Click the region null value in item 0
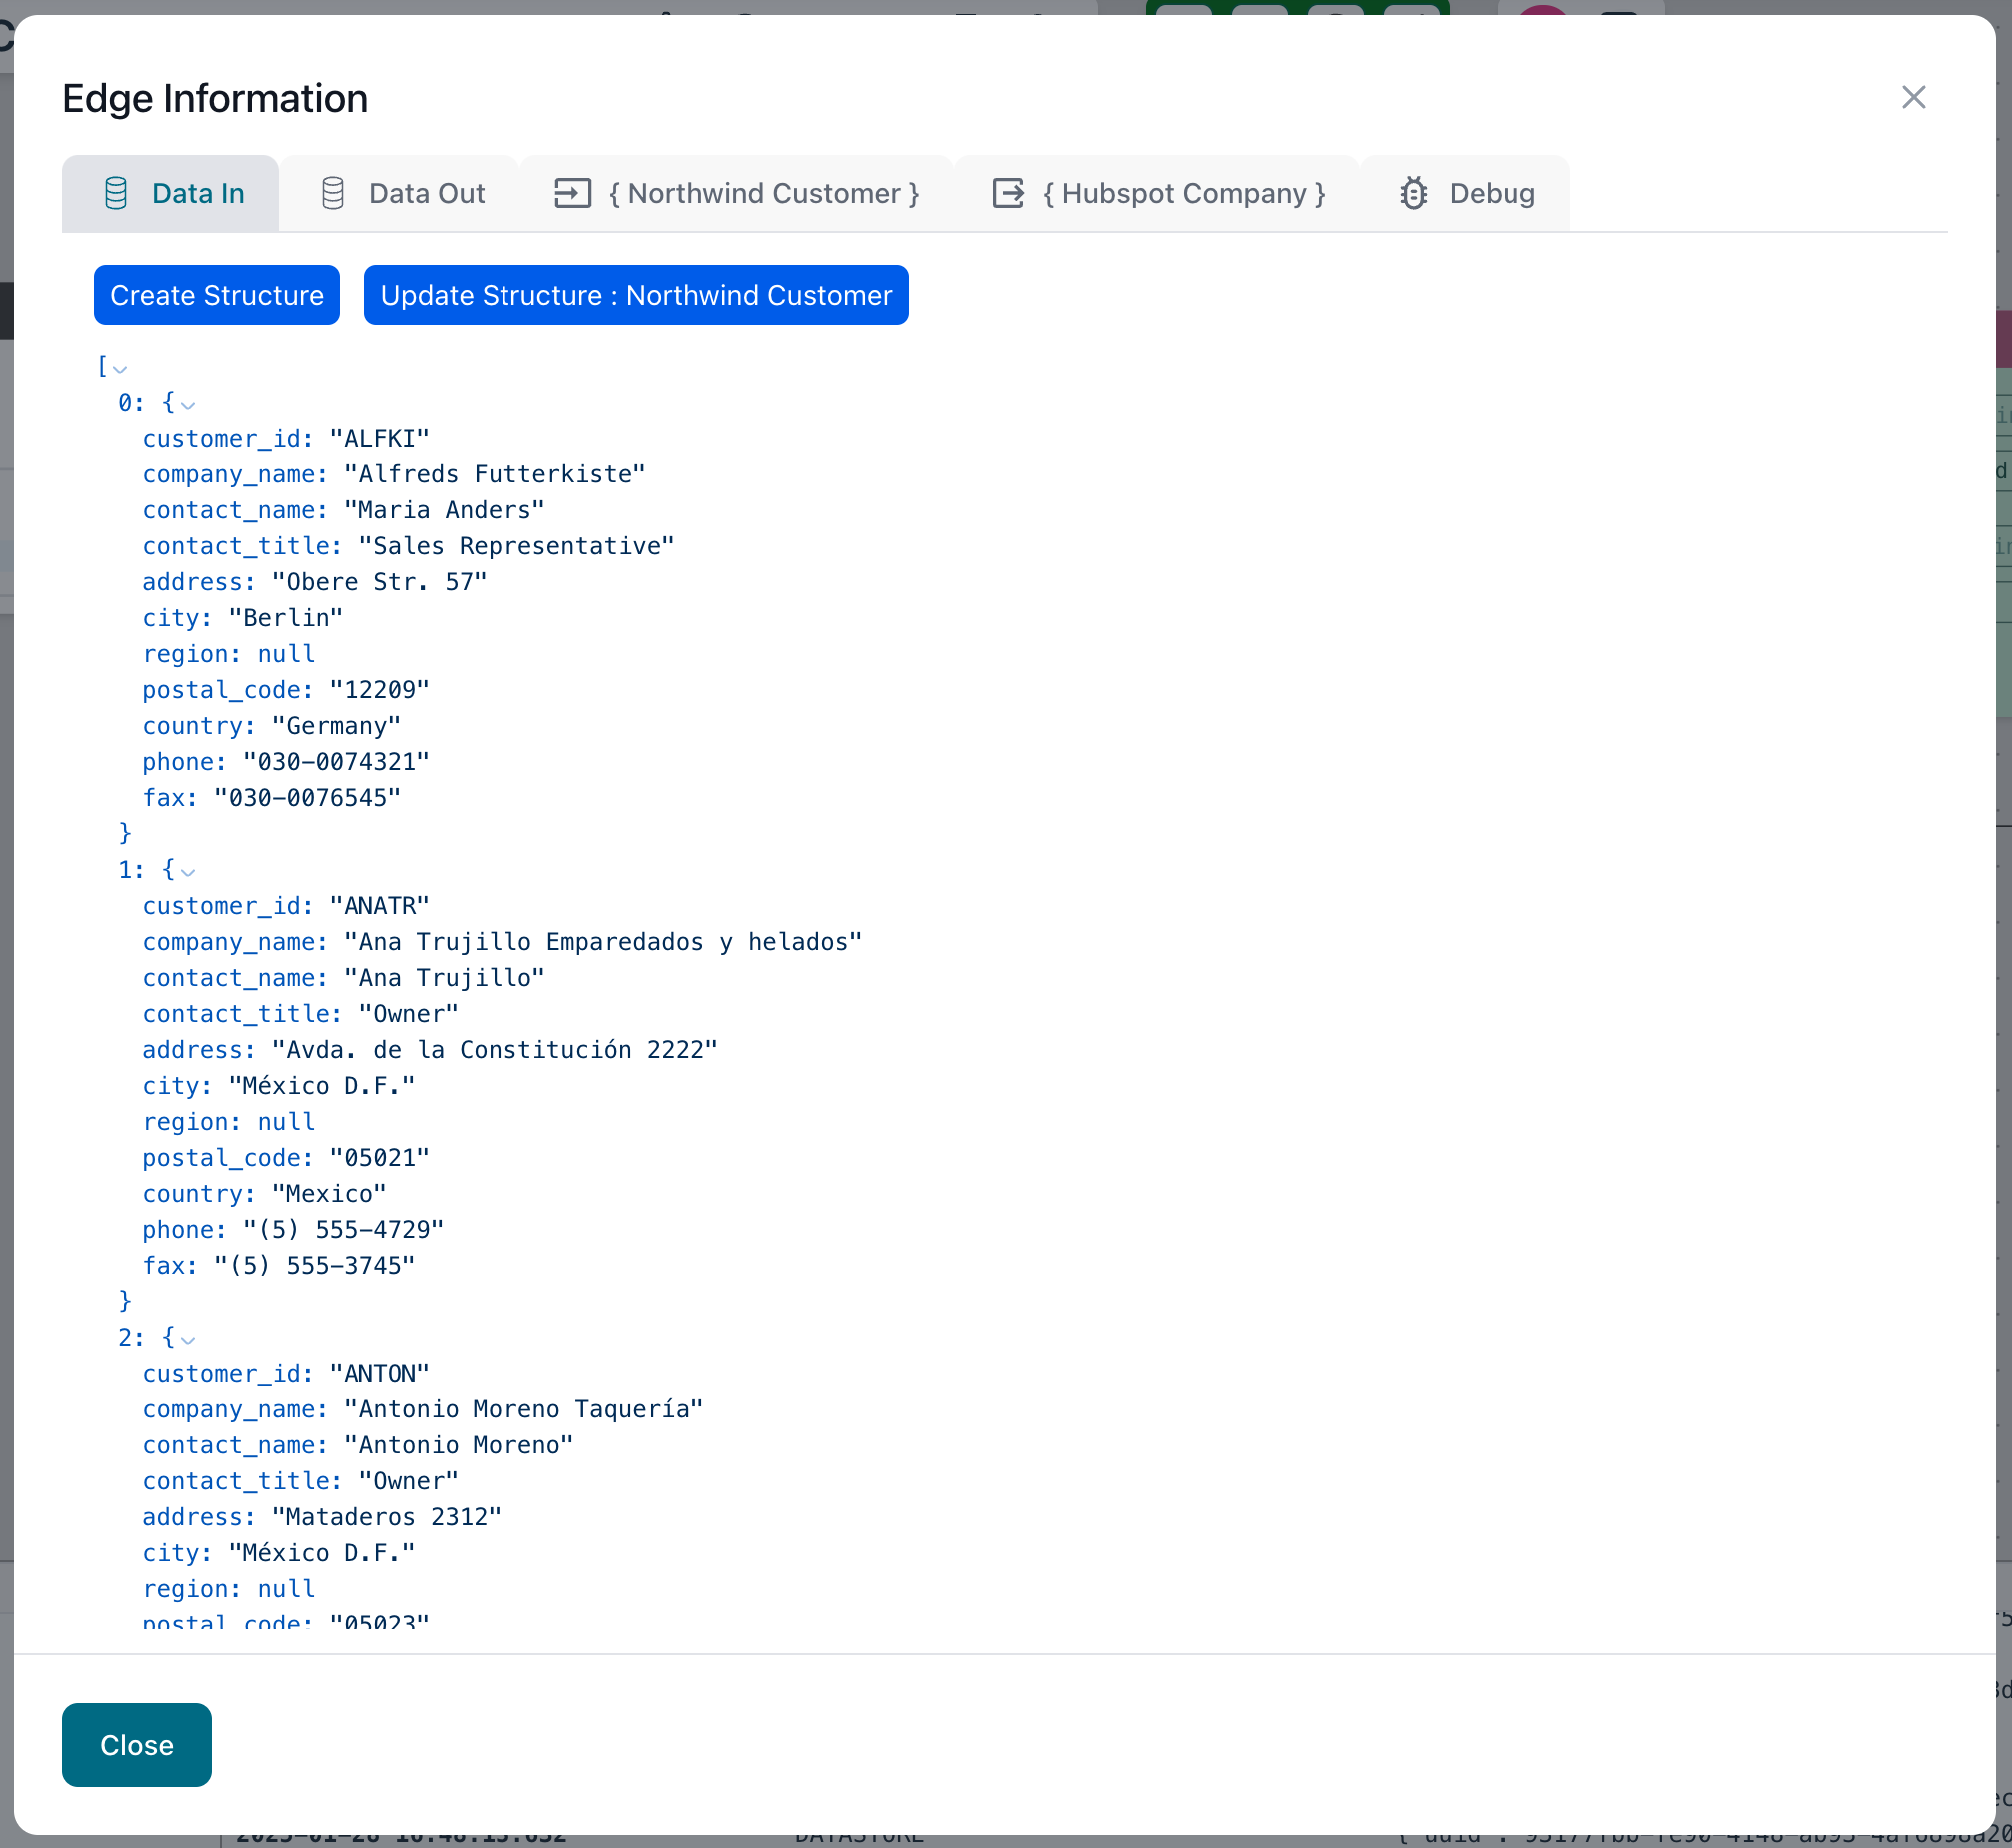The height and width of the screenshot is (1848, 2012). (286, 654)
